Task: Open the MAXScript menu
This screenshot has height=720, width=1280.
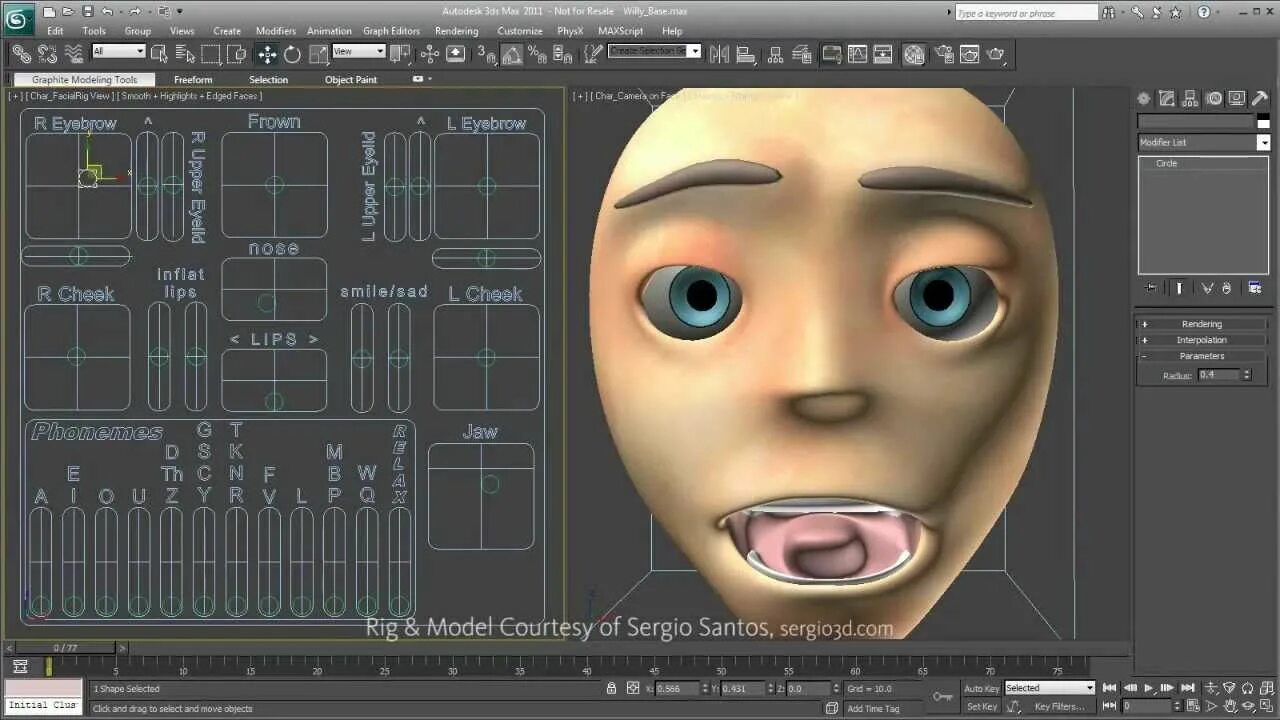Action: [620, 31]
